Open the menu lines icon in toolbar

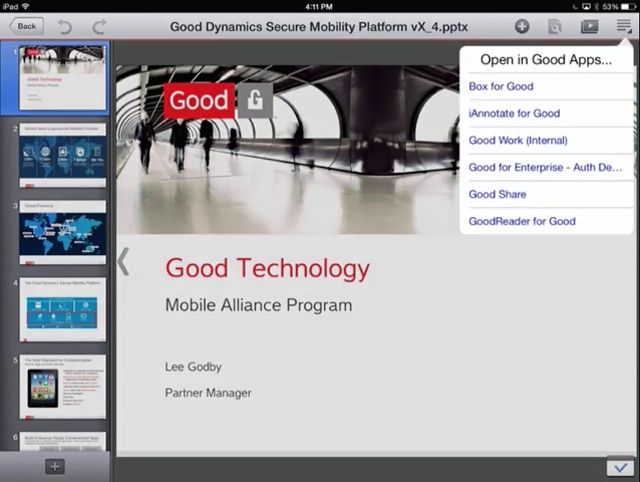(x=624, y=27)
